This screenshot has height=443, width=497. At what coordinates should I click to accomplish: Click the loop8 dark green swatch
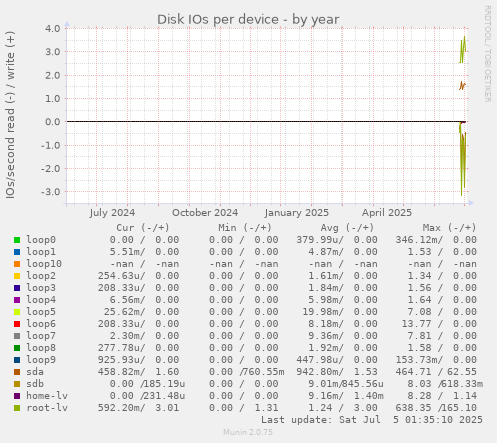pyautogui.click(x=17, y=348)
